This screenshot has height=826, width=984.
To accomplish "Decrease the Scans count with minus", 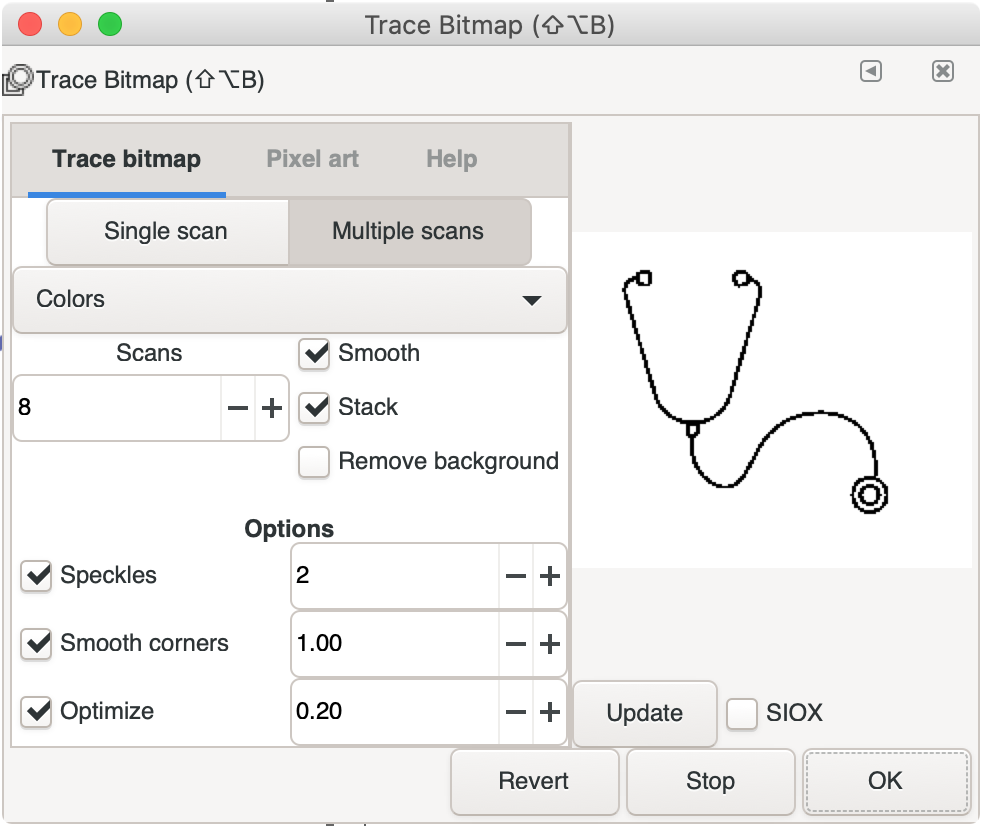I will click(238, 408).
